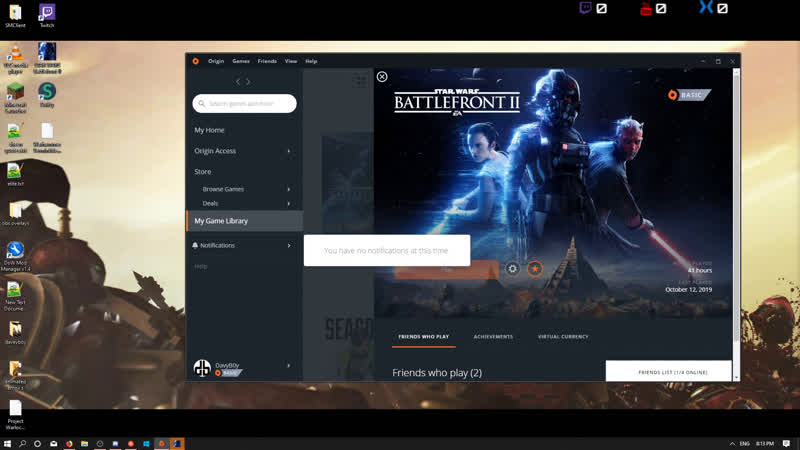This screenshot has height=450, width=800.
Task: Click the grid view icon in library
Action: click(360, 81)
